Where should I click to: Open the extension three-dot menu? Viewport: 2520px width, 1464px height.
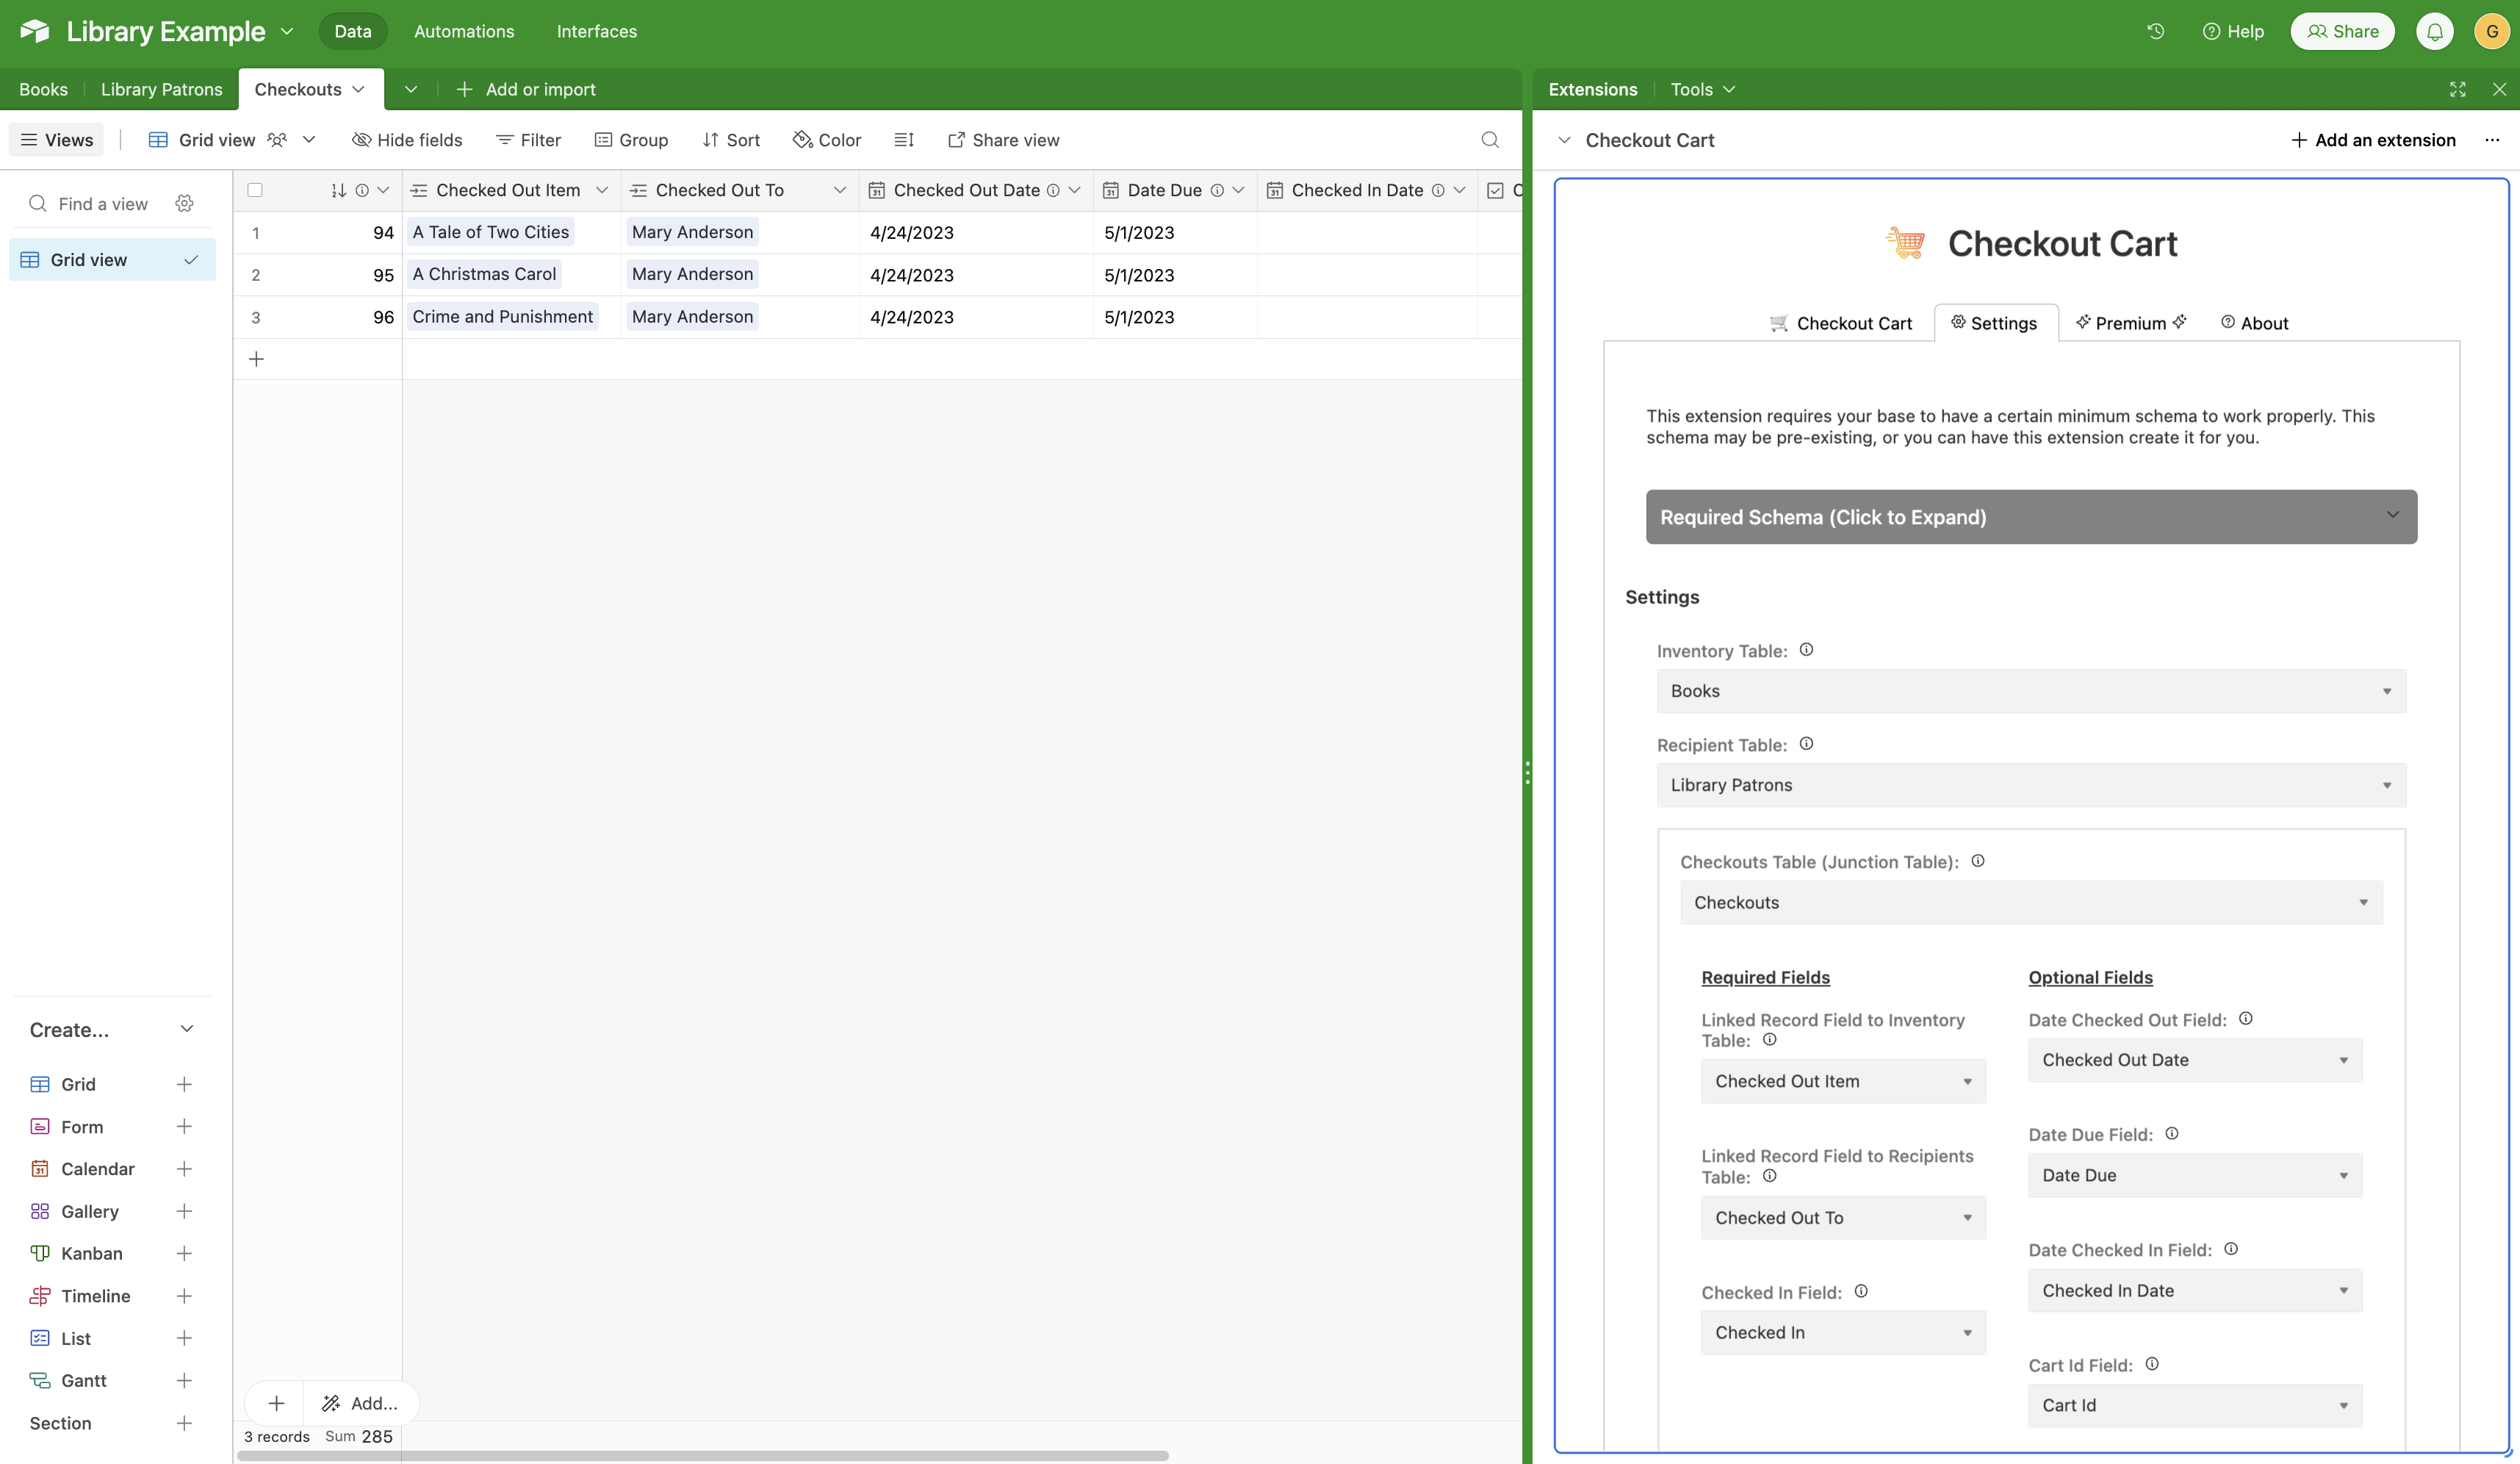coord(2491,140)
